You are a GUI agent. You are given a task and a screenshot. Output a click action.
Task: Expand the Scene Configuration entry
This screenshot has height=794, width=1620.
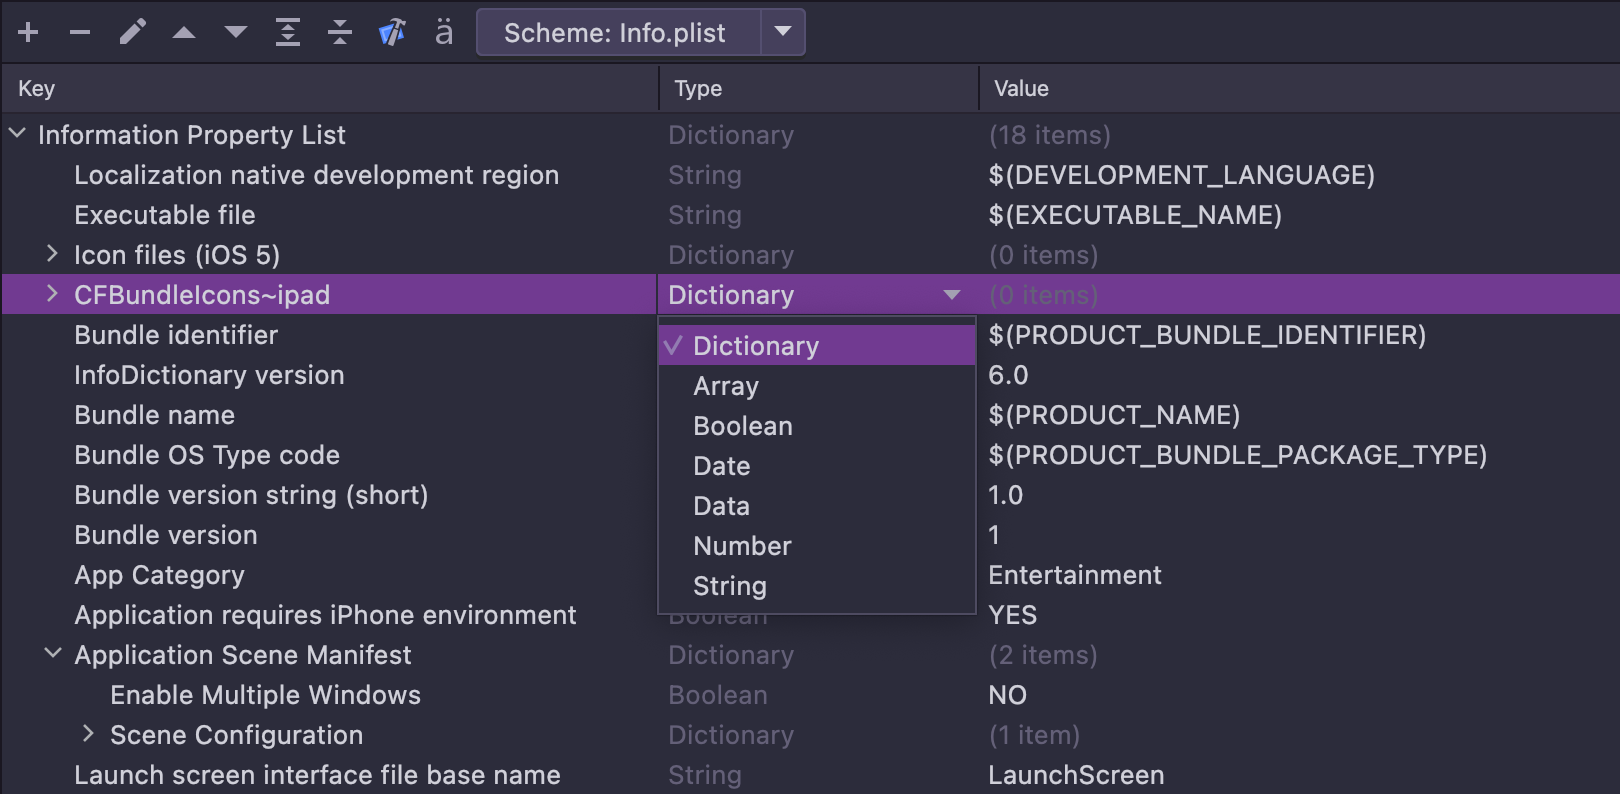pyautogui.click(x=89, y=734)
